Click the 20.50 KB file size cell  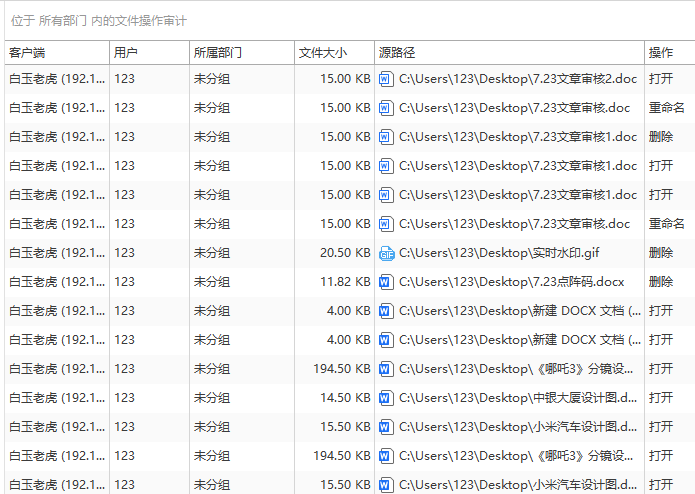point(345,253)
